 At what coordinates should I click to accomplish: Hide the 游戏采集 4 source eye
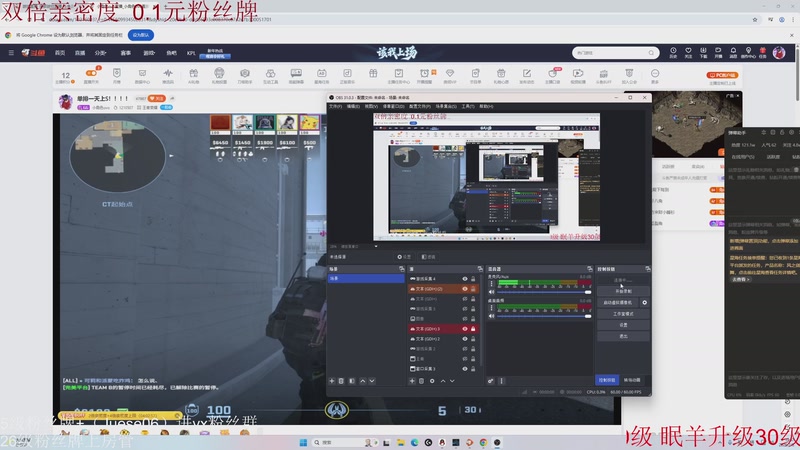465,279
